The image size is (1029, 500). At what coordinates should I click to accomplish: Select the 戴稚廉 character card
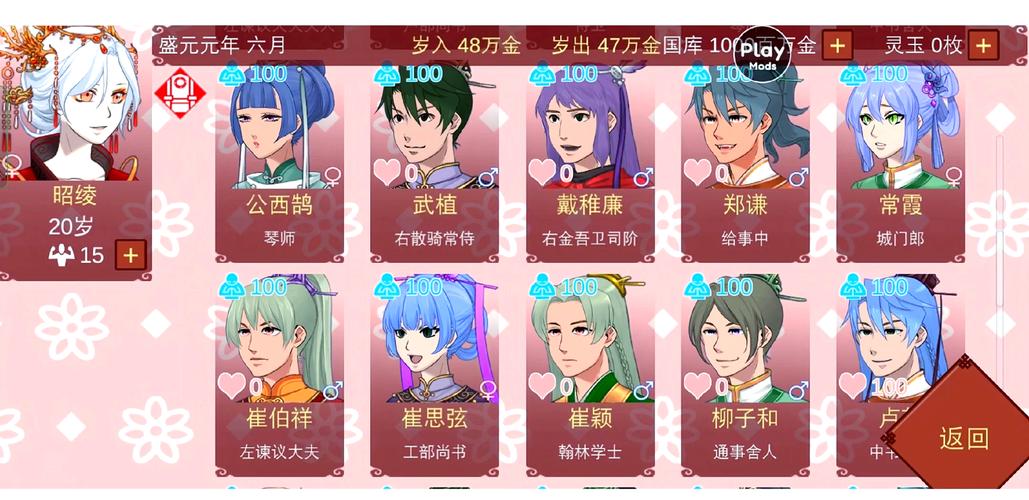(590, 161)
